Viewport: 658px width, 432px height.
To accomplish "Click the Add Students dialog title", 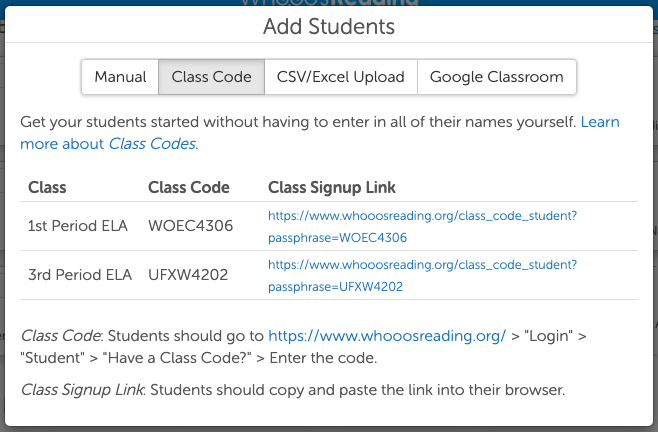I will [329, 26].
